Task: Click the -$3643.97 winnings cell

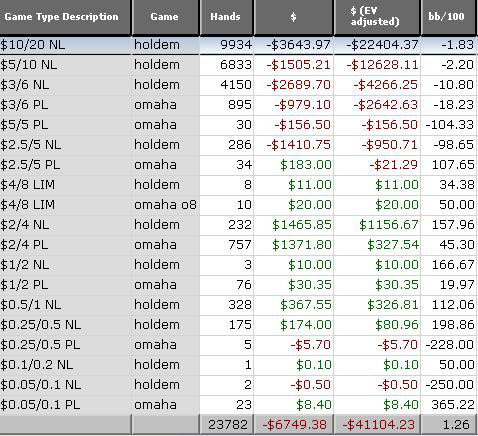Action: 294,45
